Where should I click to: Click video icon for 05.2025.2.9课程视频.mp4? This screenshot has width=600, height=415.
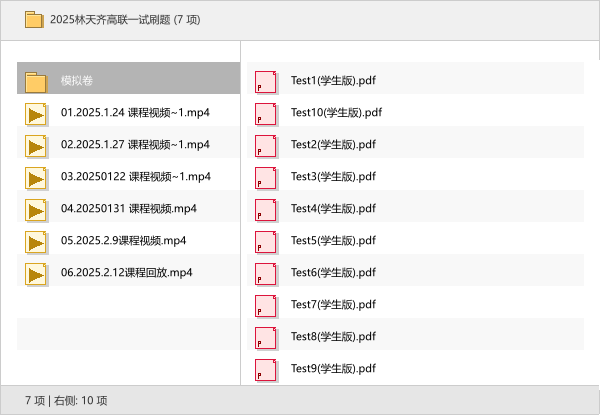[37, 241]
